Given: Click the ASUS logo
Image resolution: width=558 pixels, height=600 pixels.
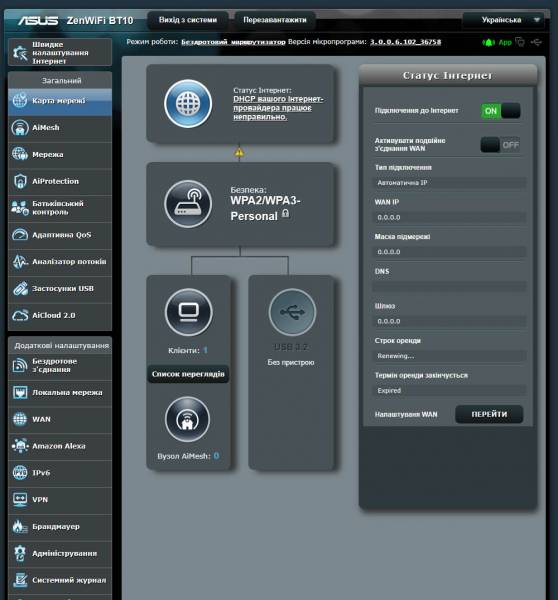Looking at the screenshot, I should (38, 20).
